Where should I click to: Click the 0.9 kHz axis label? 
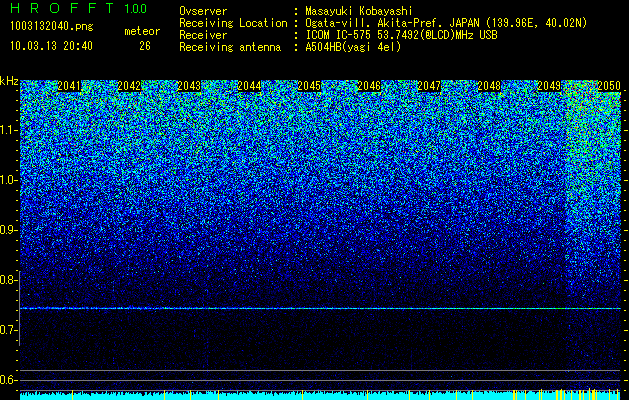click(x=8, y=230)
